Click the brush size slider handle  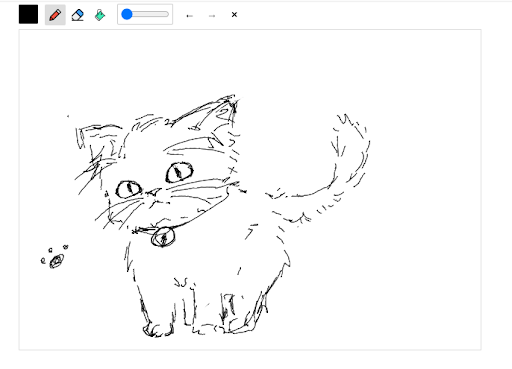tap(127, 14)
